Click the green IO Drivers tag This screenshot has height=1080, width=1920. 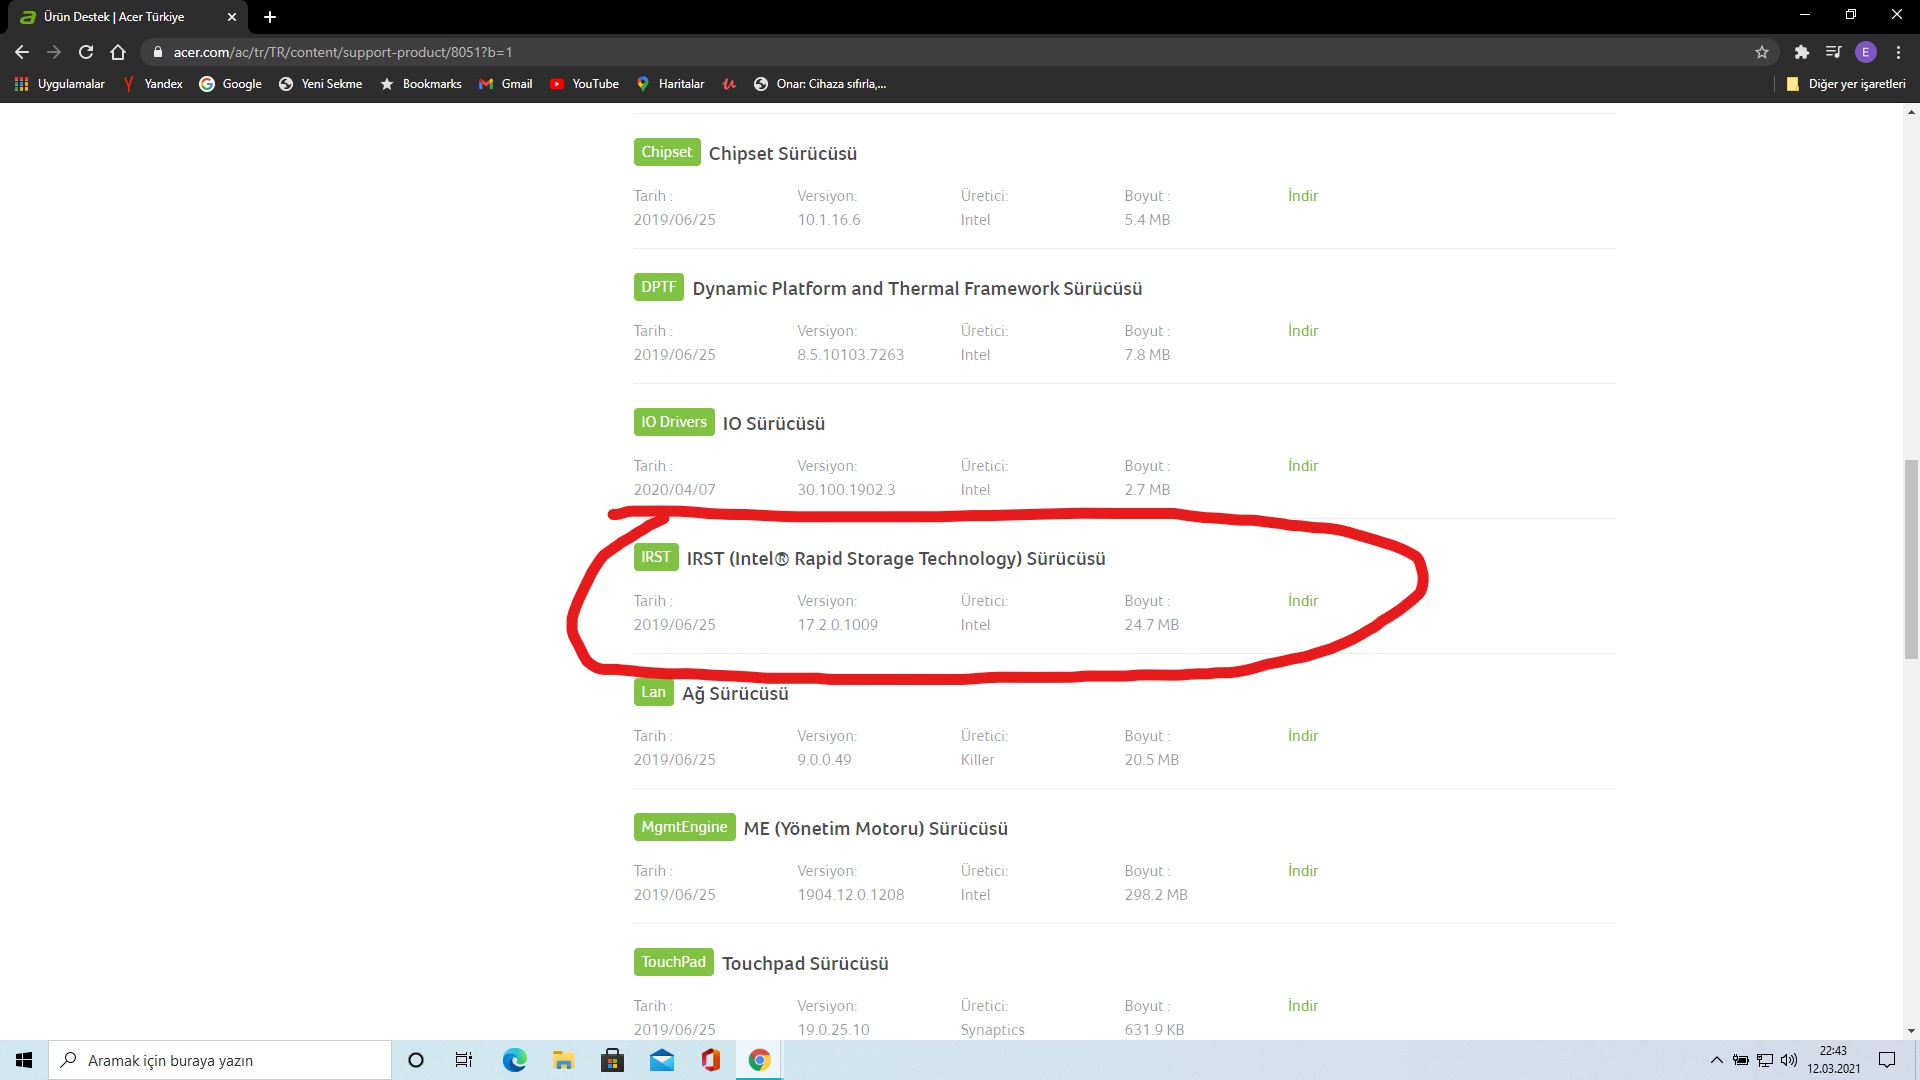click(x=673, y=422)
